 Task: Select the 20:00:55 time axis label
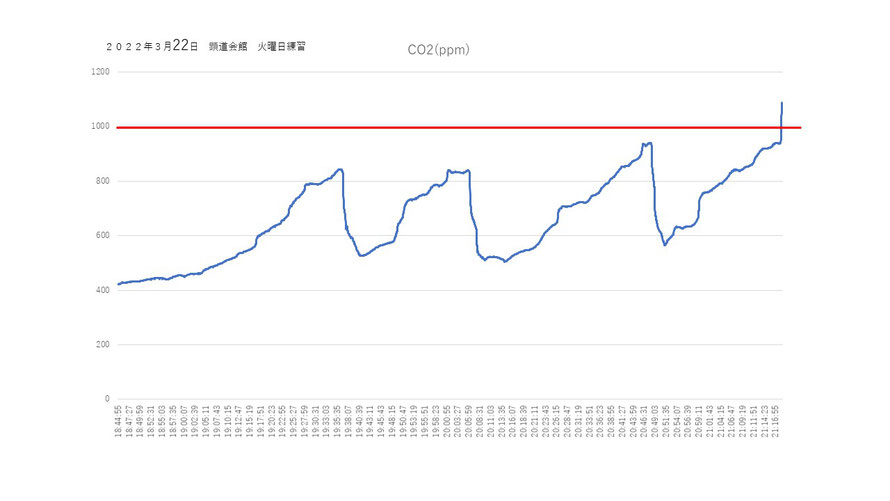447,421
